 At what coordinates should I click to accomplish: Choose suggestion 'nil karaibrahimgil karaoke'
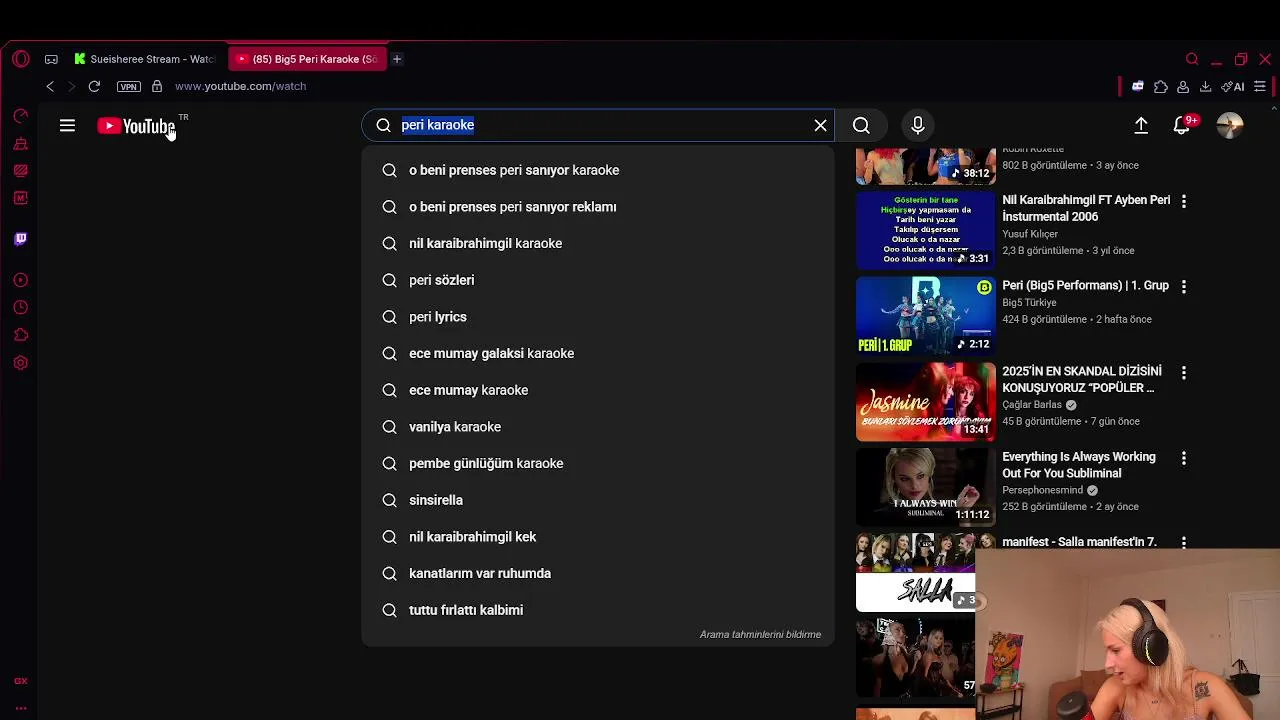click(598, 243)
